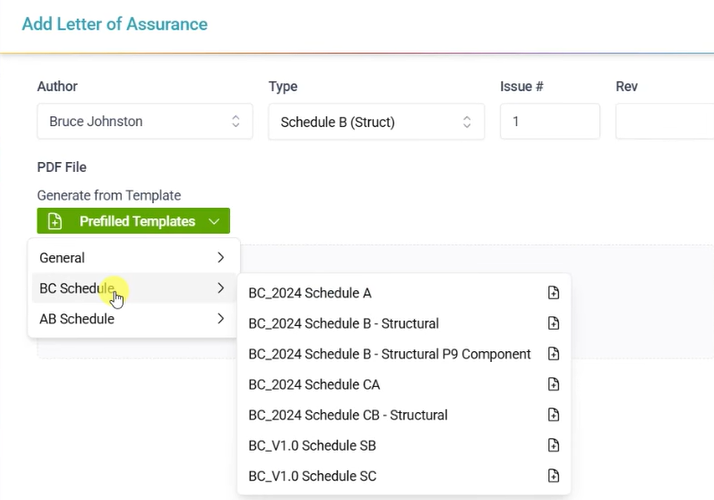Viewport: 714px width, 500px height.
Task: Expand the General templates submenu
Action: tap(133, 258)
